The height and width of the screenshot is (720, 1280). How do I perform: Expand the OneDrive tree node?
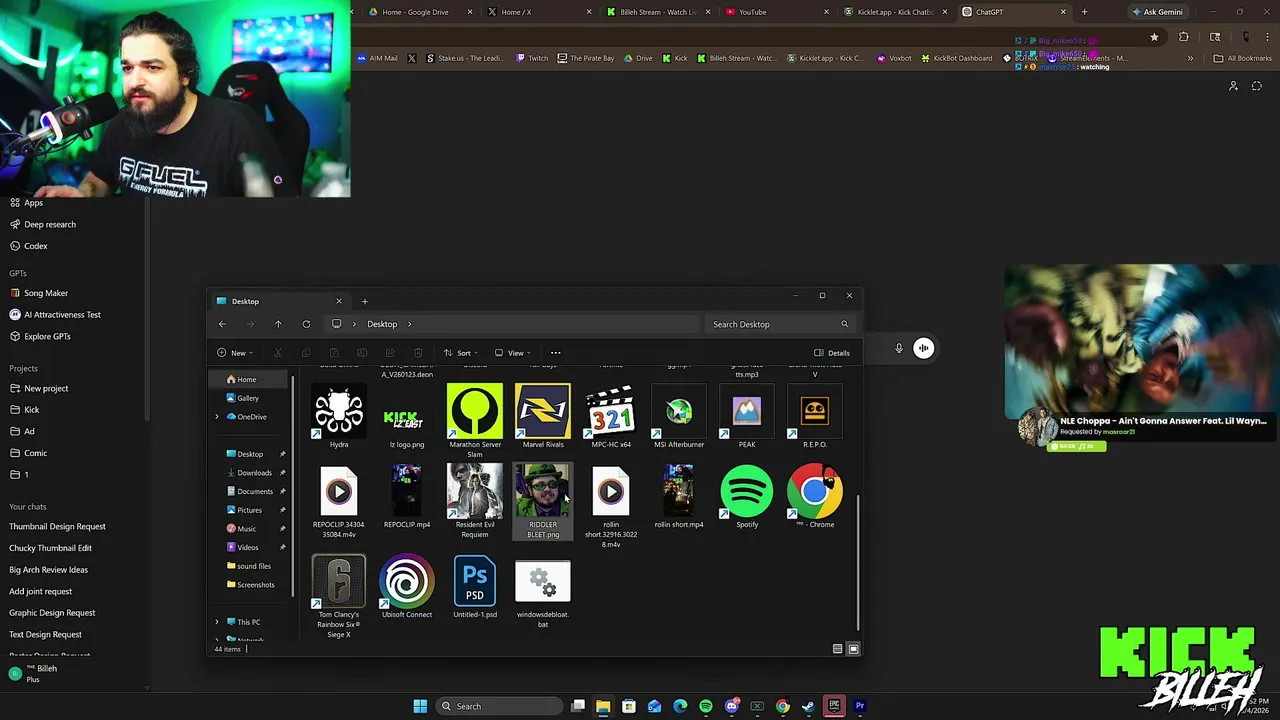(x=217, y=417)
